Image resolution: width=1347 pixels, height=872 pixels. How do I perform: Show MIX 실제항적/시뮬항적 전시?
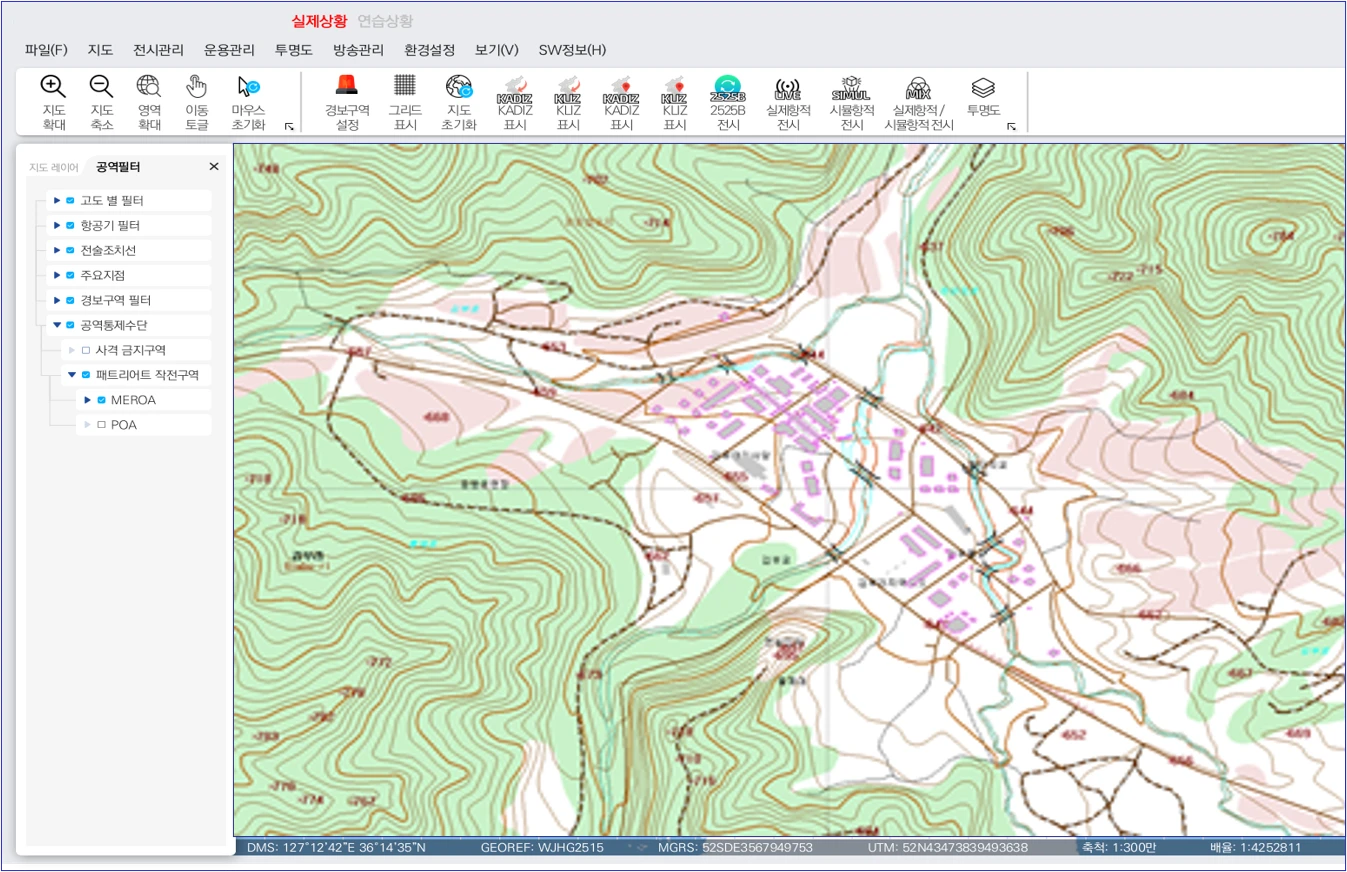click(918, 102)
